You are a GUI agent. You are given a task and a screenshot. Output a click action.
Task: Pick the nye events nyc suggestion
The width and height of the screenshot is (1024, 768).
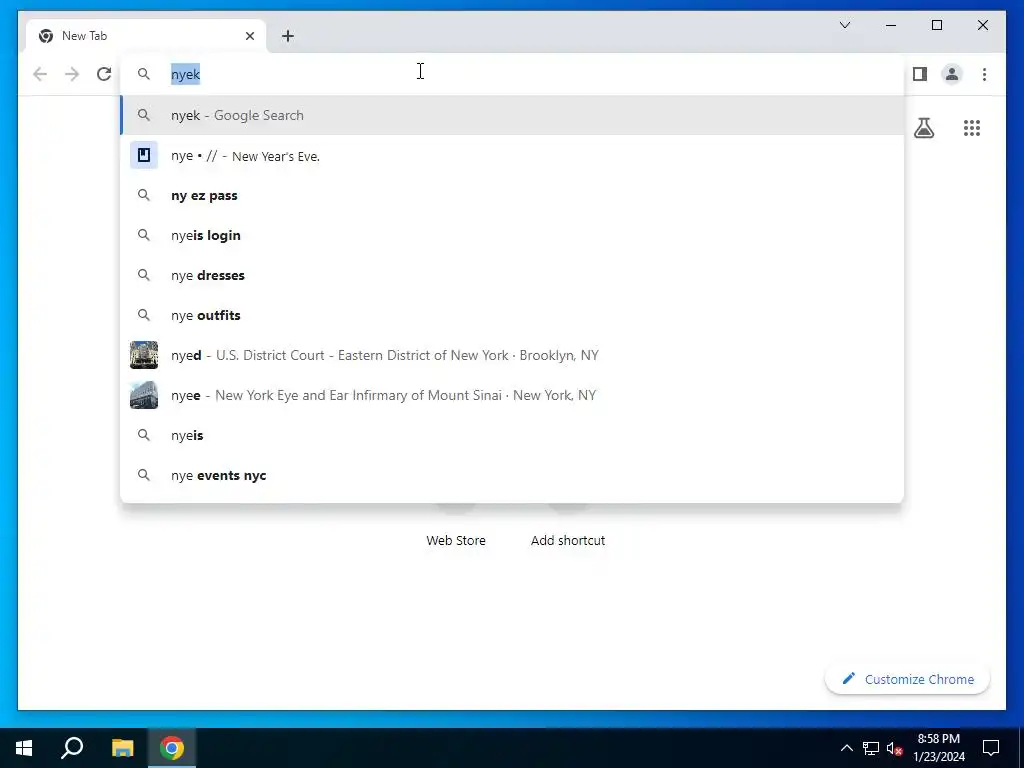pyautogui.click(x=512, y=475)
